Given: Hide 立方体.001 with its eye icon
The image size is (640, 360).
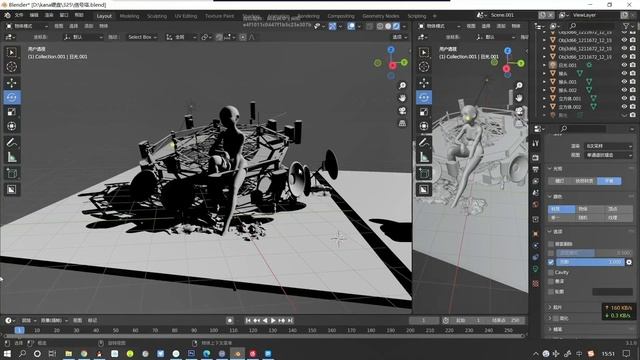Looking at the screenshot, I should point(624,98).
